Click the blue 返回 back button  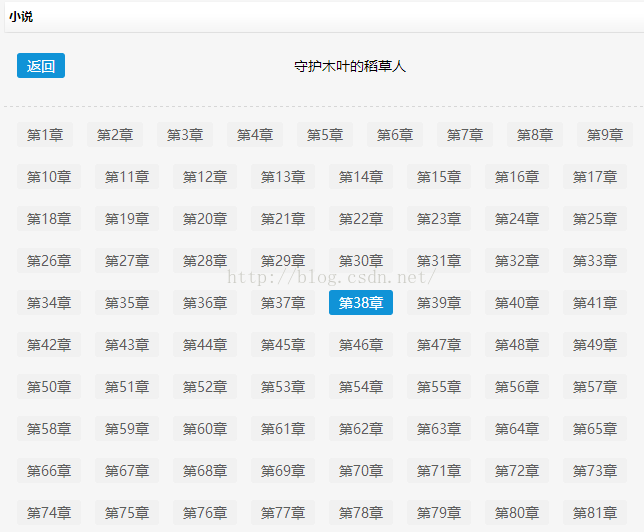(x=41, y=65)
